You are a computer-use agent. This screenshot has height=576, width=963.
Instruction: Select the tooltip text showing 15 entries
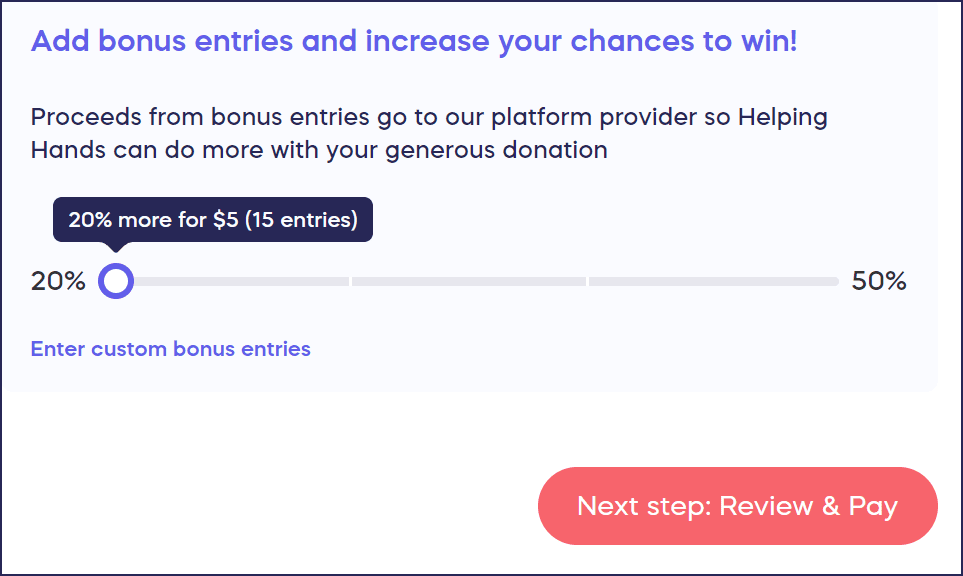coord(300,219)
